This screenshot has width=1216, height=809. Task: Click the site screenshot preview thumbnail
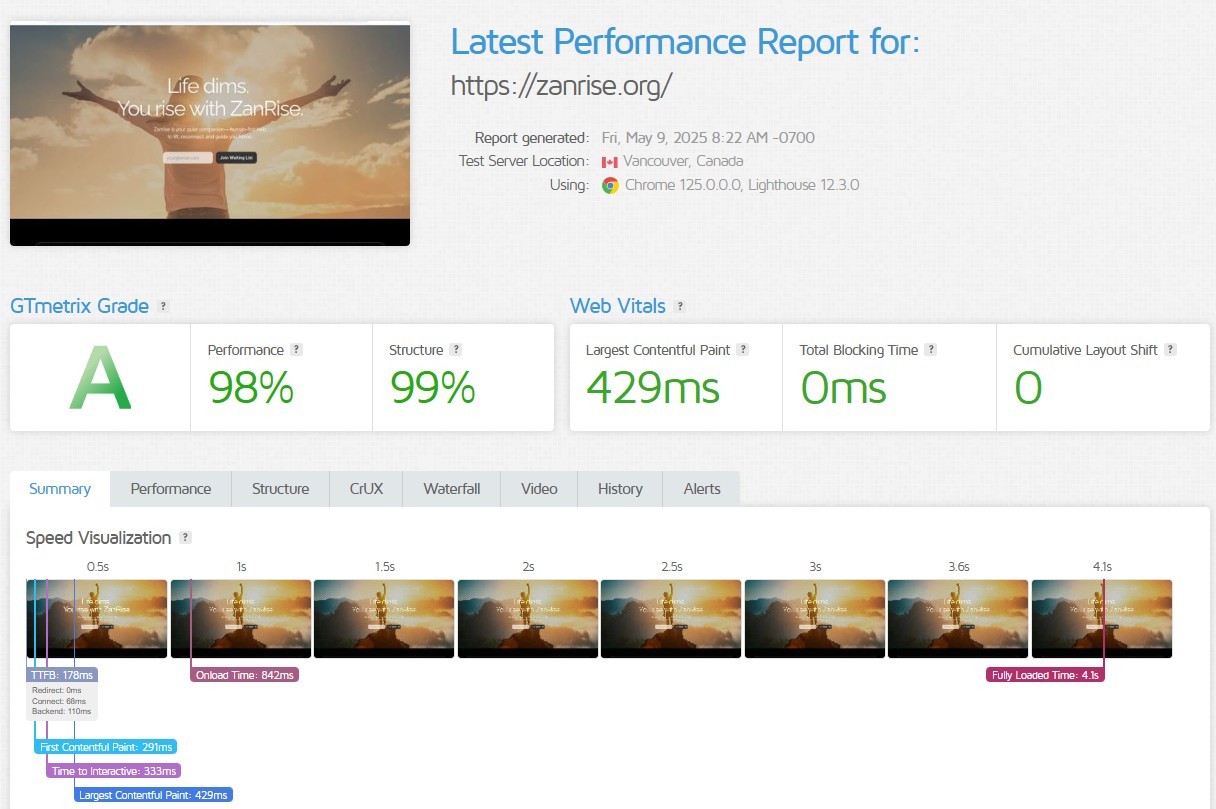[x=210, y=135]
